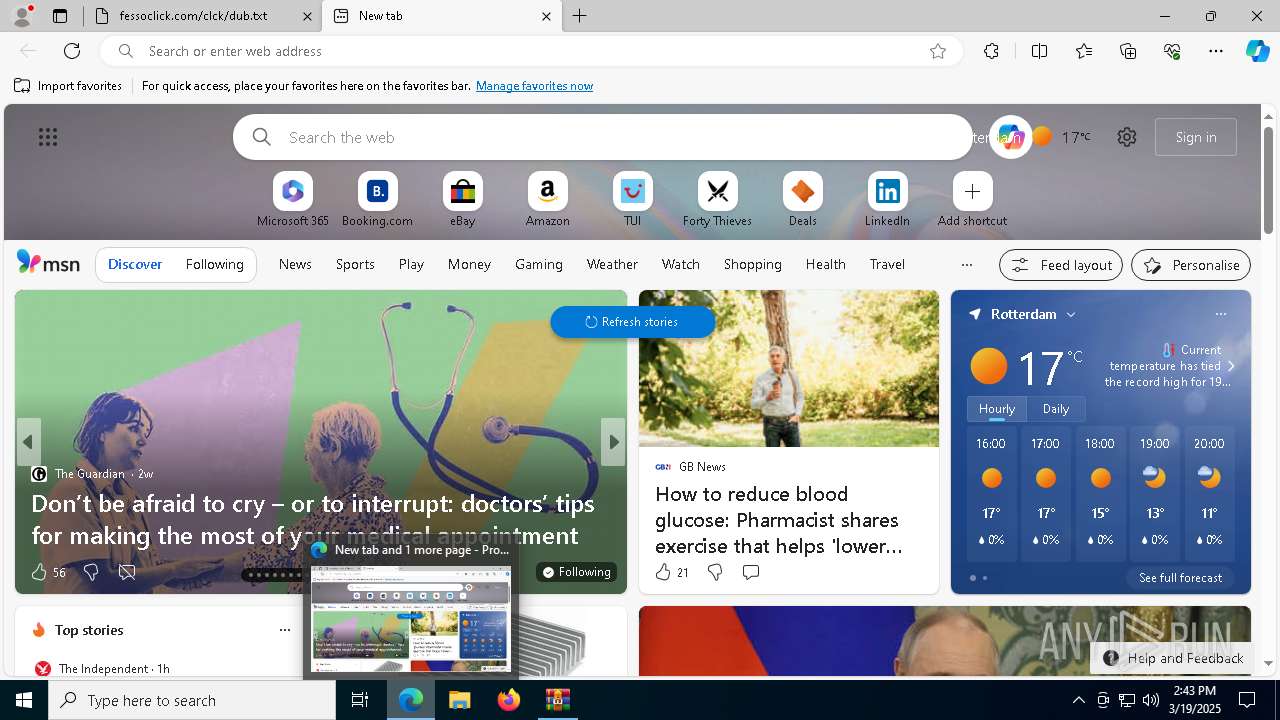Focus the Search the web box
This screenshot has height=720, width=1280.
coord(603,137)
